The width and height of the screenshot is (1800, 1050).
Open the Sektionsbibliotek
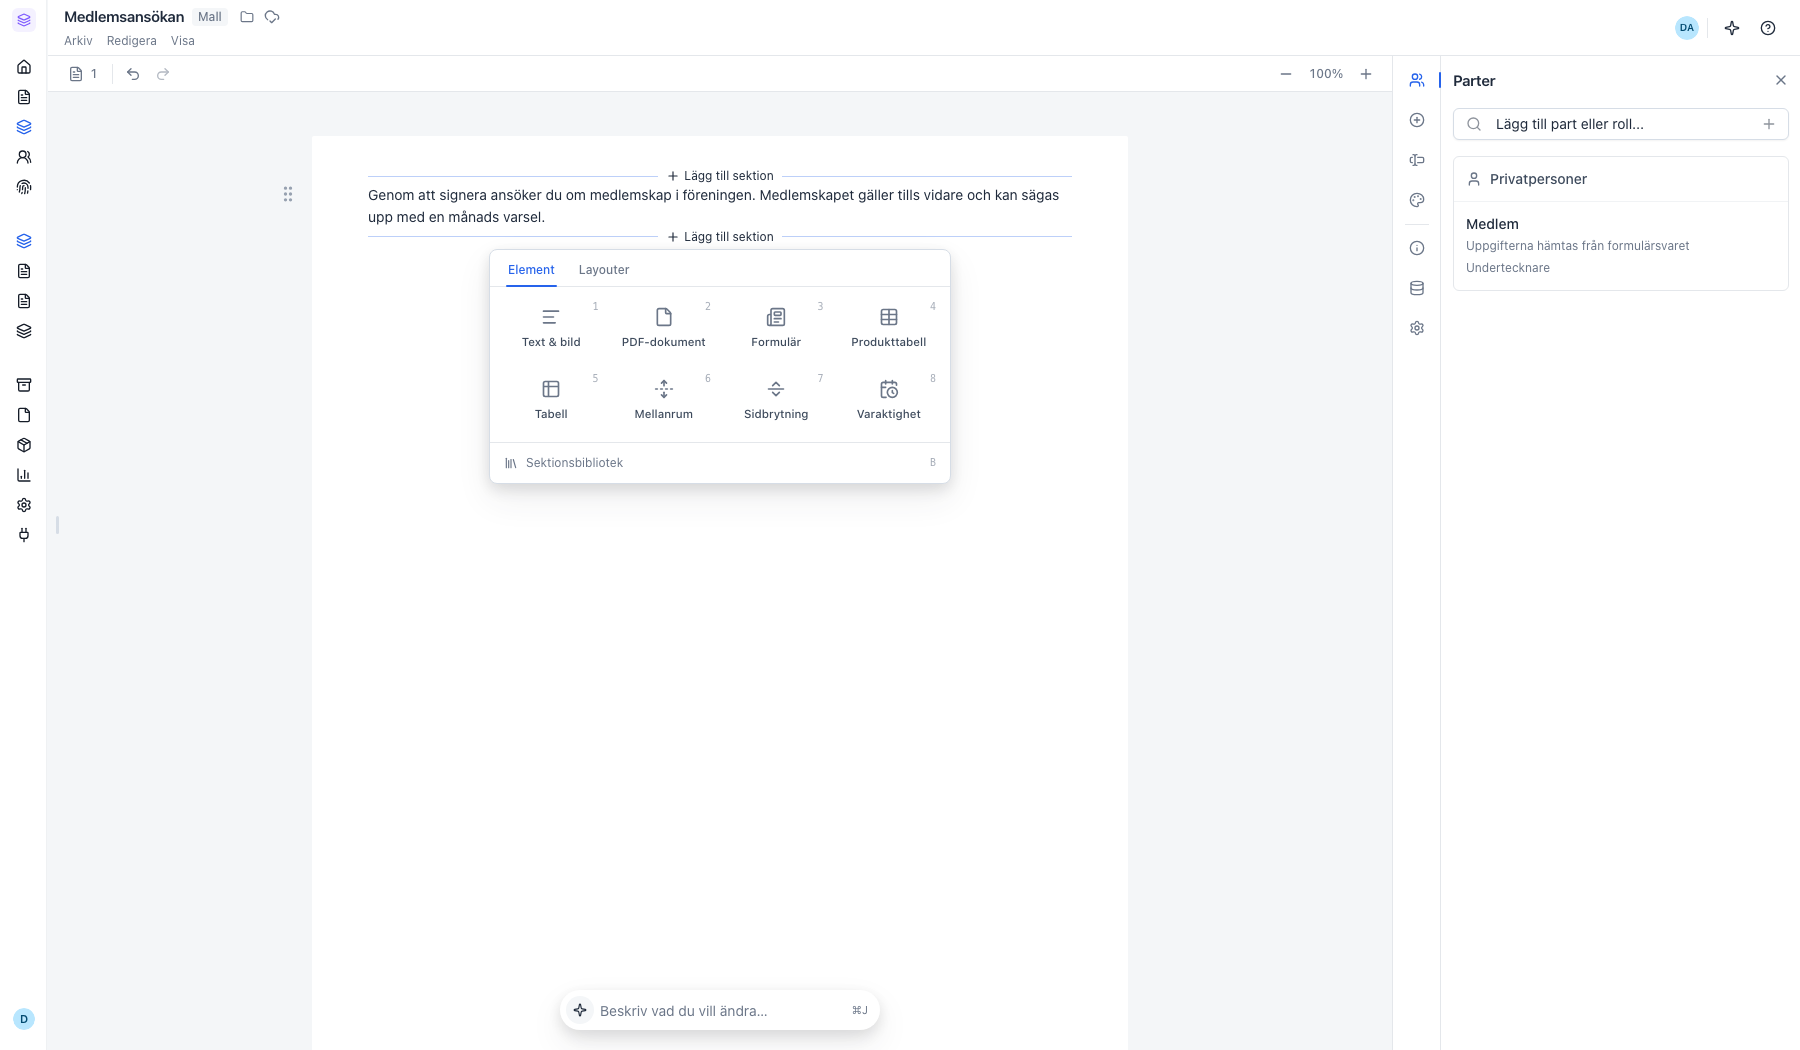click(x=720, y=463)
